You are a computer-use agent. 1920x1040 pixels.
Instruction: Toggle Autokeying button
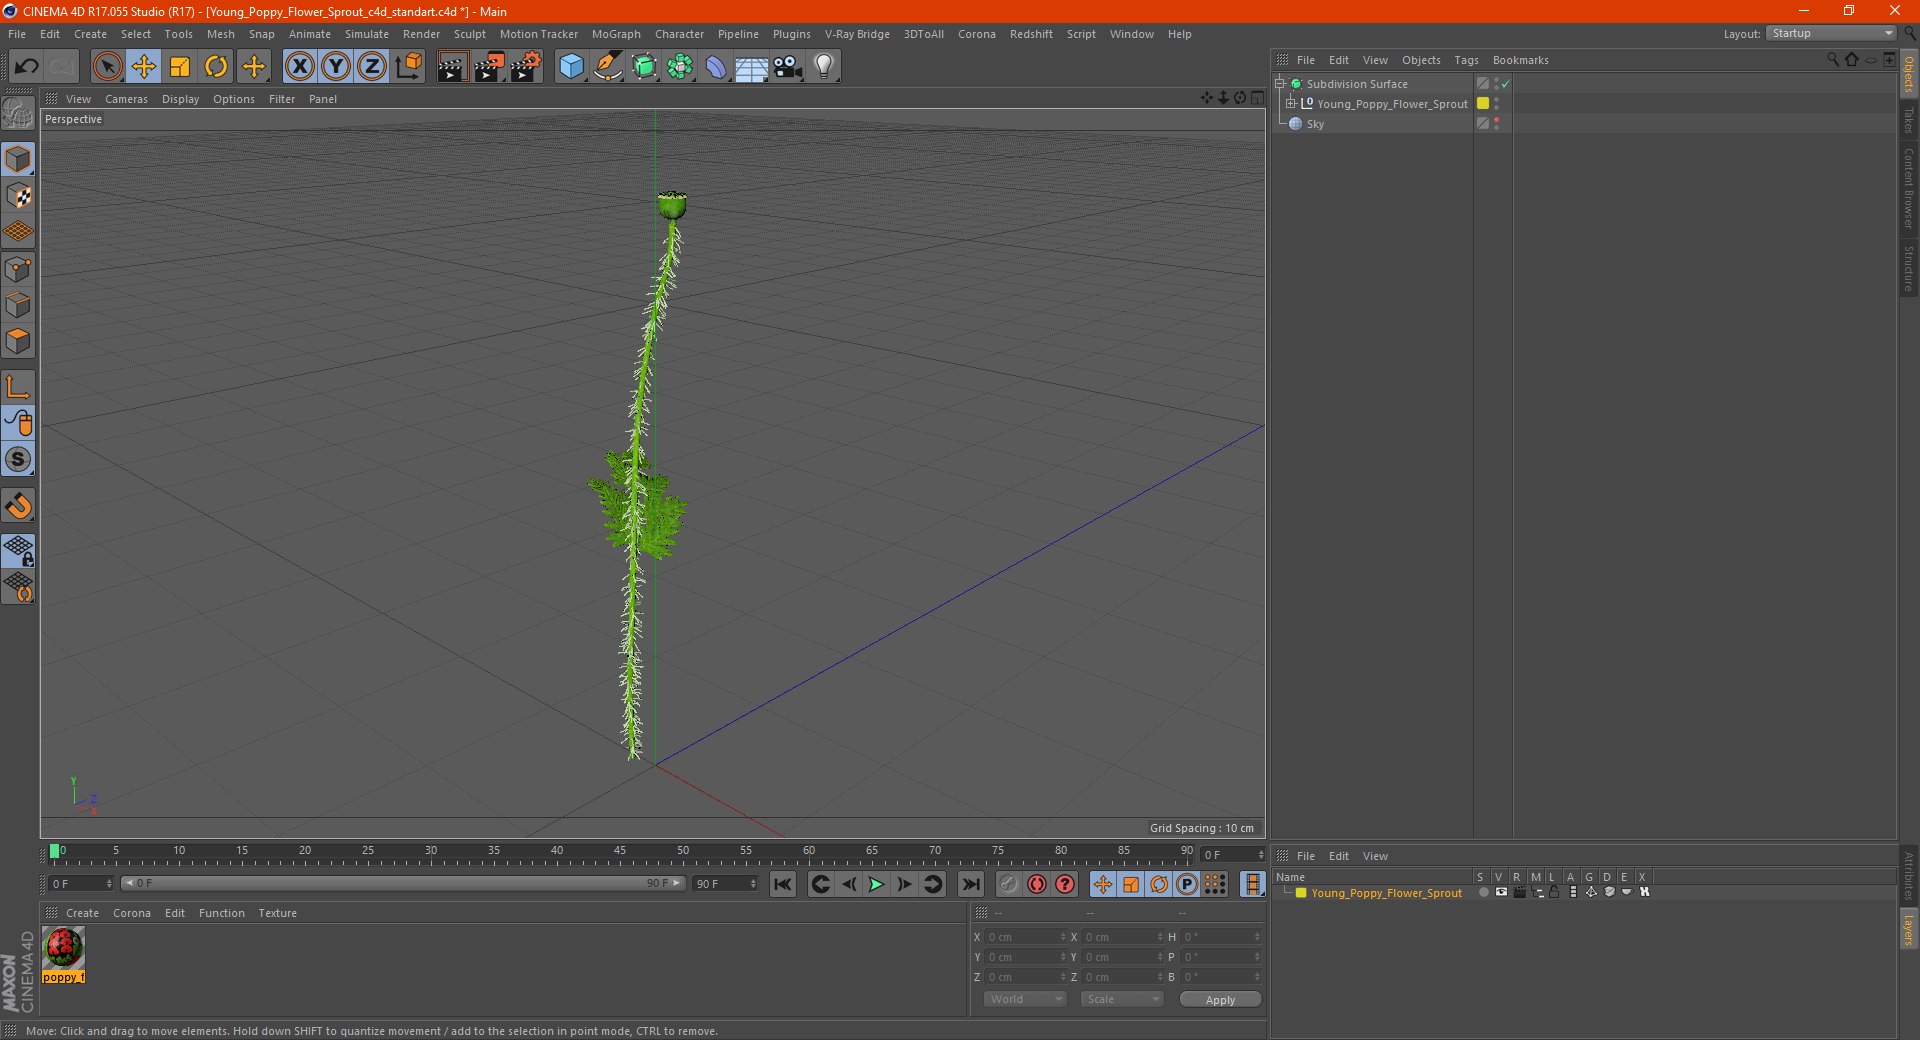pyautogui.click(x=1037, y=884)
